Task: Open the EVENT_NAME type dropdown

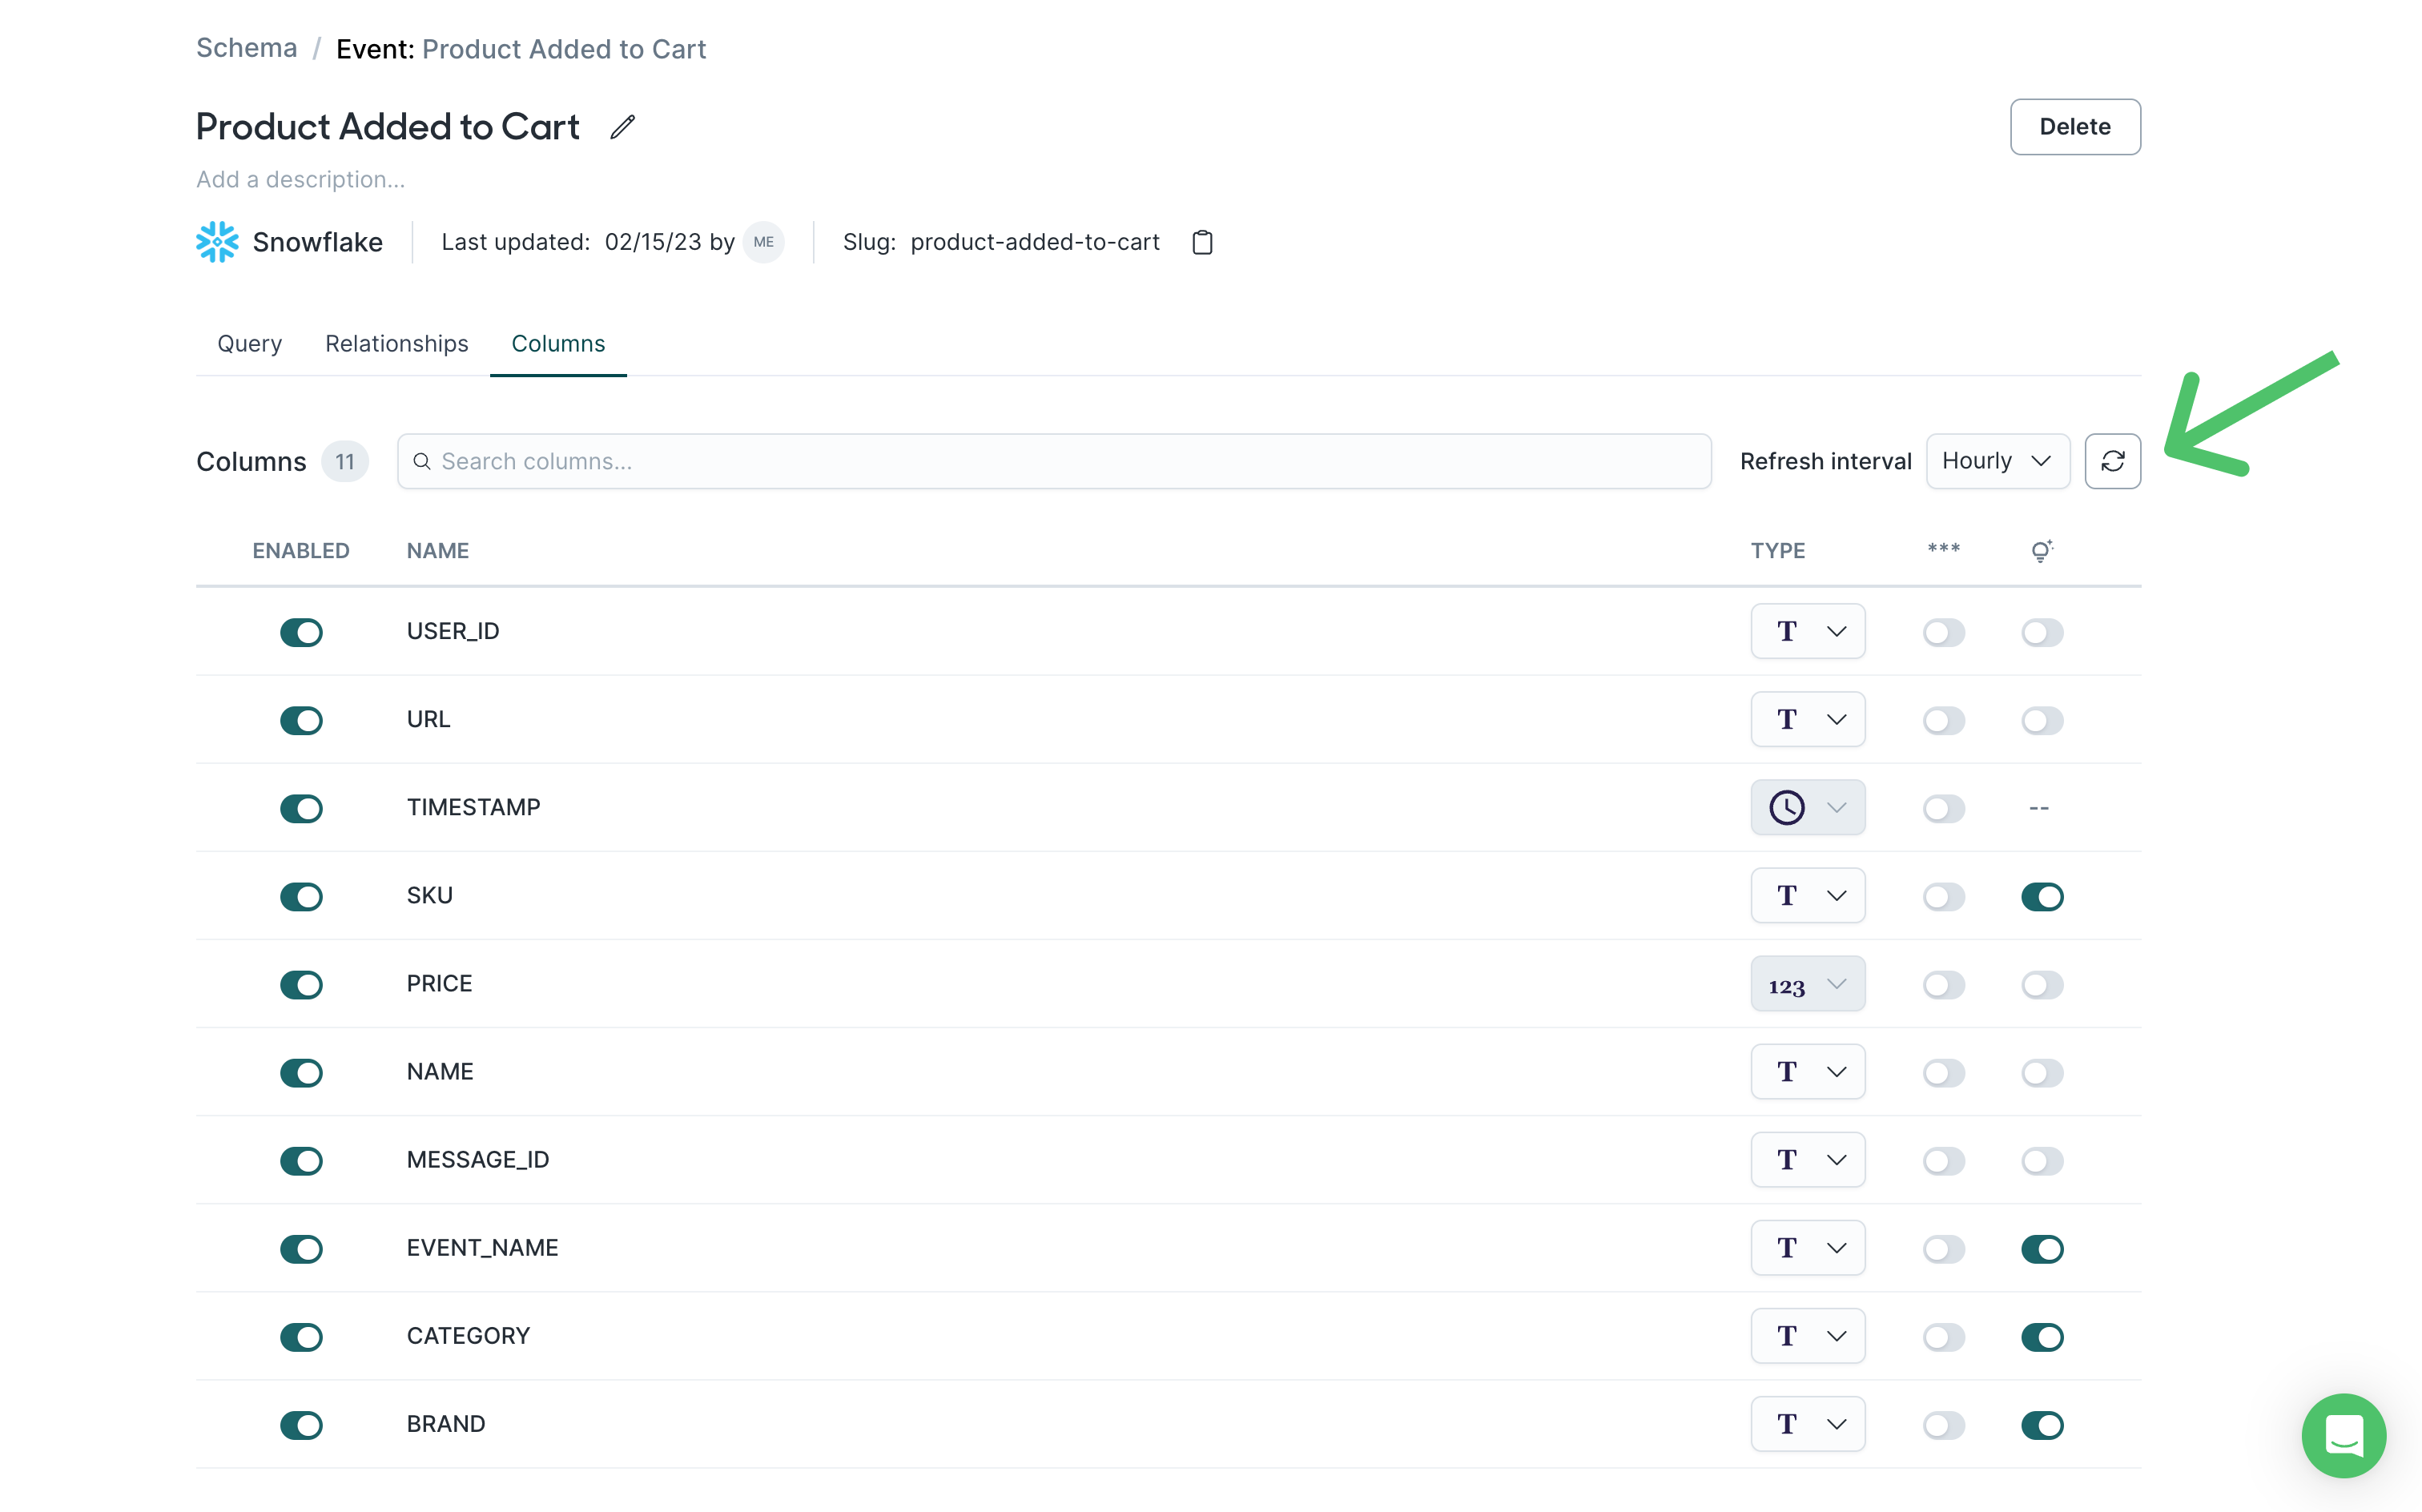Action: coord(1807,1247)
